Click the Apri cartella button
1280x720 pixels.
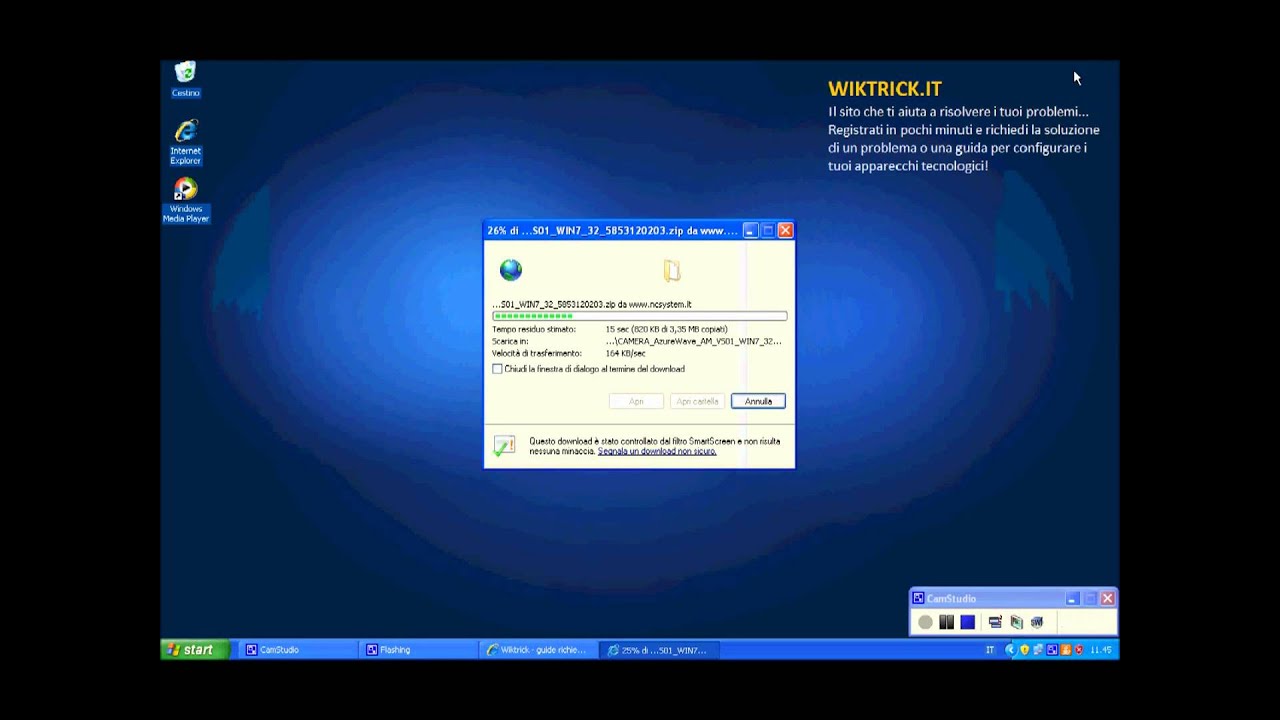697,401
